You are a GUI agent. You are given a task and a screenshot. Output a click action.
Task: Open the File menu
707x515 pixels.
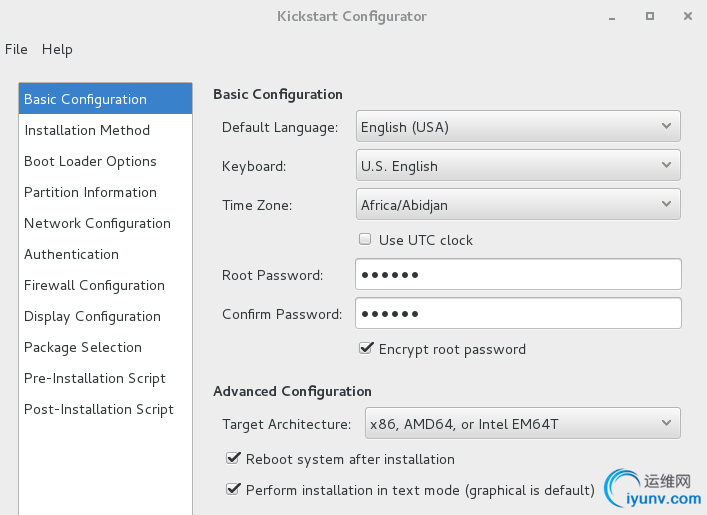tap(16, 49)
